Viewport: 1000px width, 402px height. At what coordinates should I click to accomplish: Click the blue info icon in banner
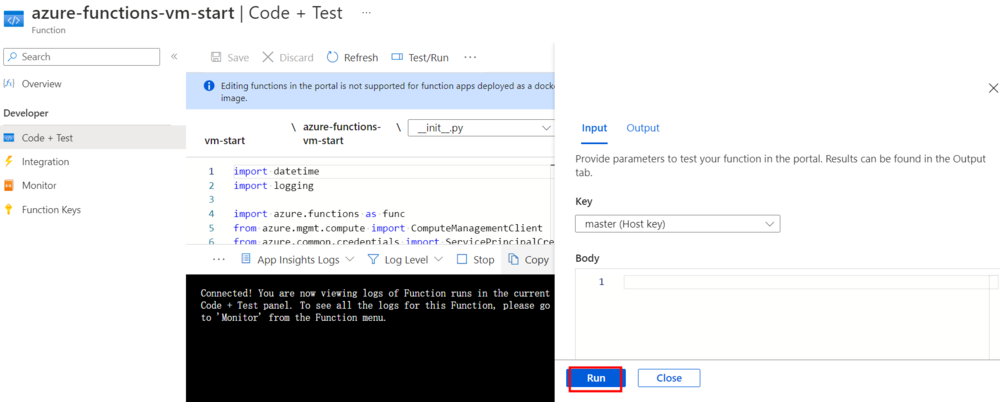[x=208, y=86]
